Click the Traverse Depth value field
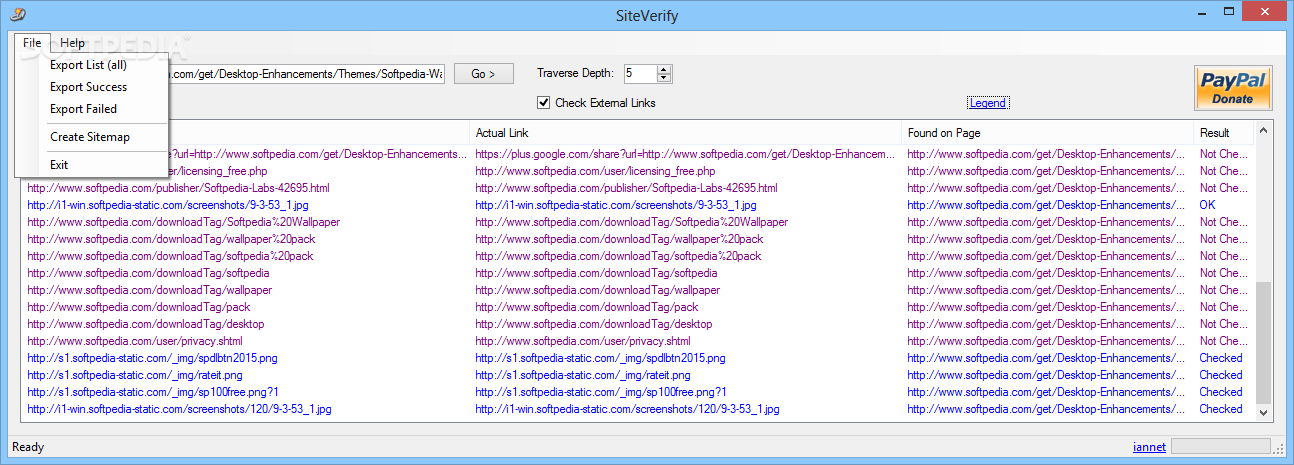This screenshot has height=465, width=1294. [x=640, y=73]
